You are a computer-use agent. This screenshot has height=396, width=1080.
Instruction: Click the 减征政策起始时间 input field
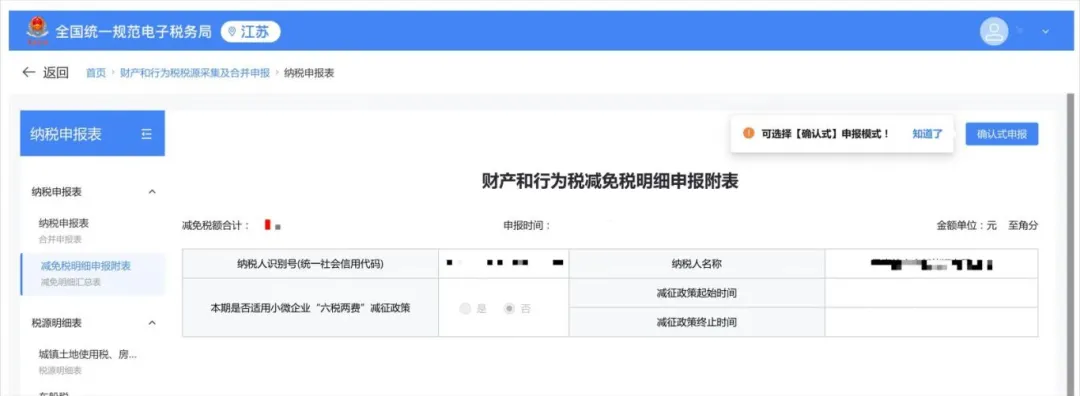[x=931, y=293]
